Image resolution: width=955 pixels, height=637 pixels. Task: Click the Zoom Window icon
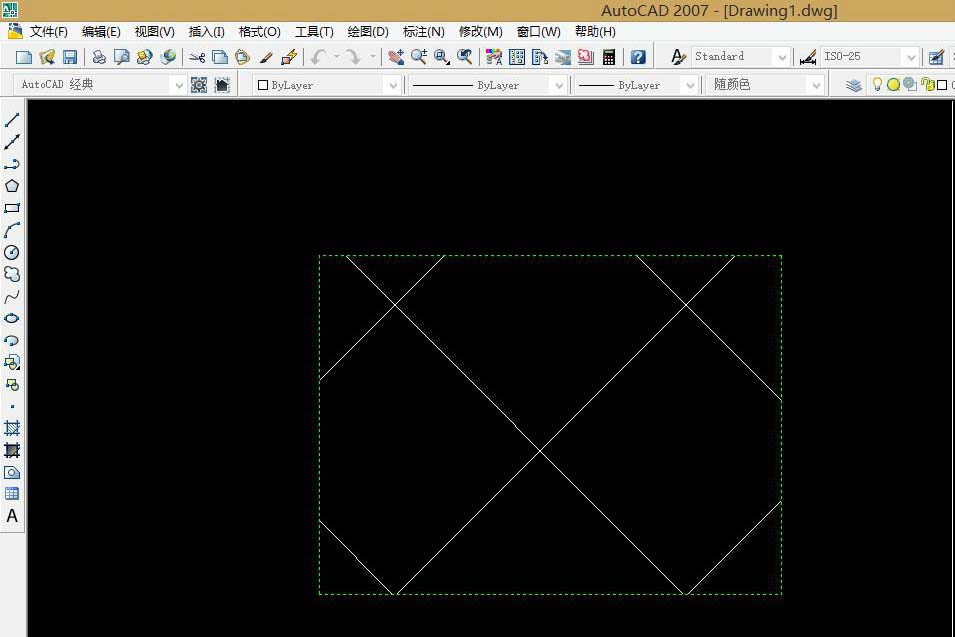click(x=442, y=57)
